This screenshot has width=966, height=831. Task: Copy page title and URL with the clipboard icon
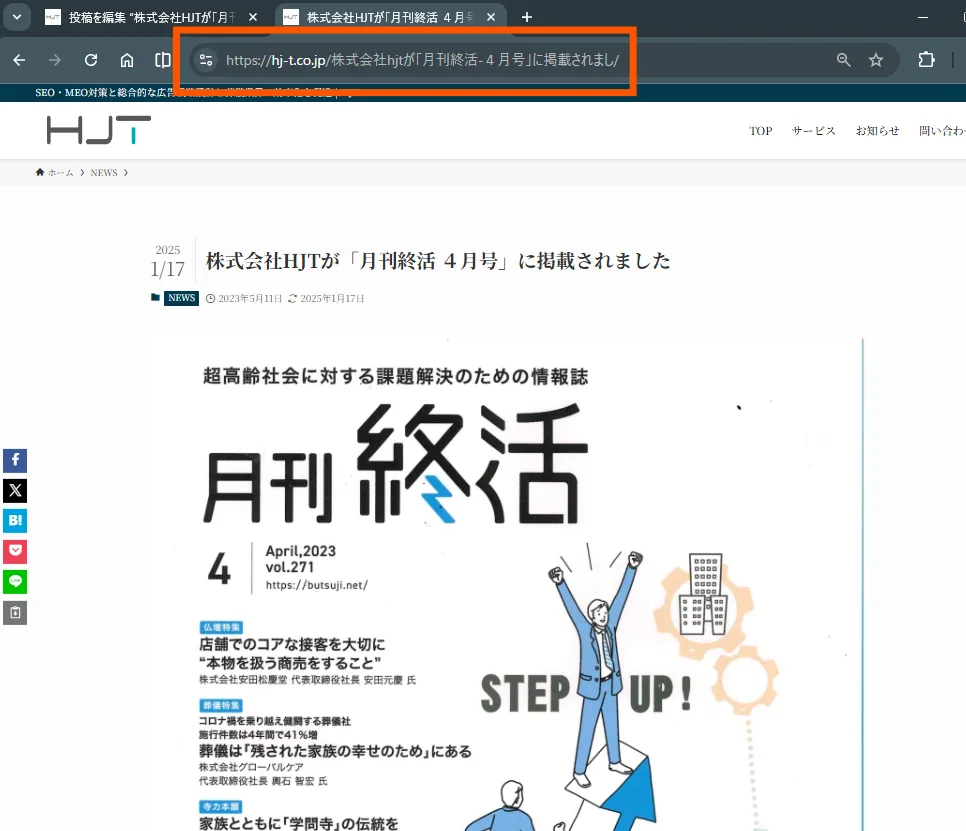pos(15,612)
